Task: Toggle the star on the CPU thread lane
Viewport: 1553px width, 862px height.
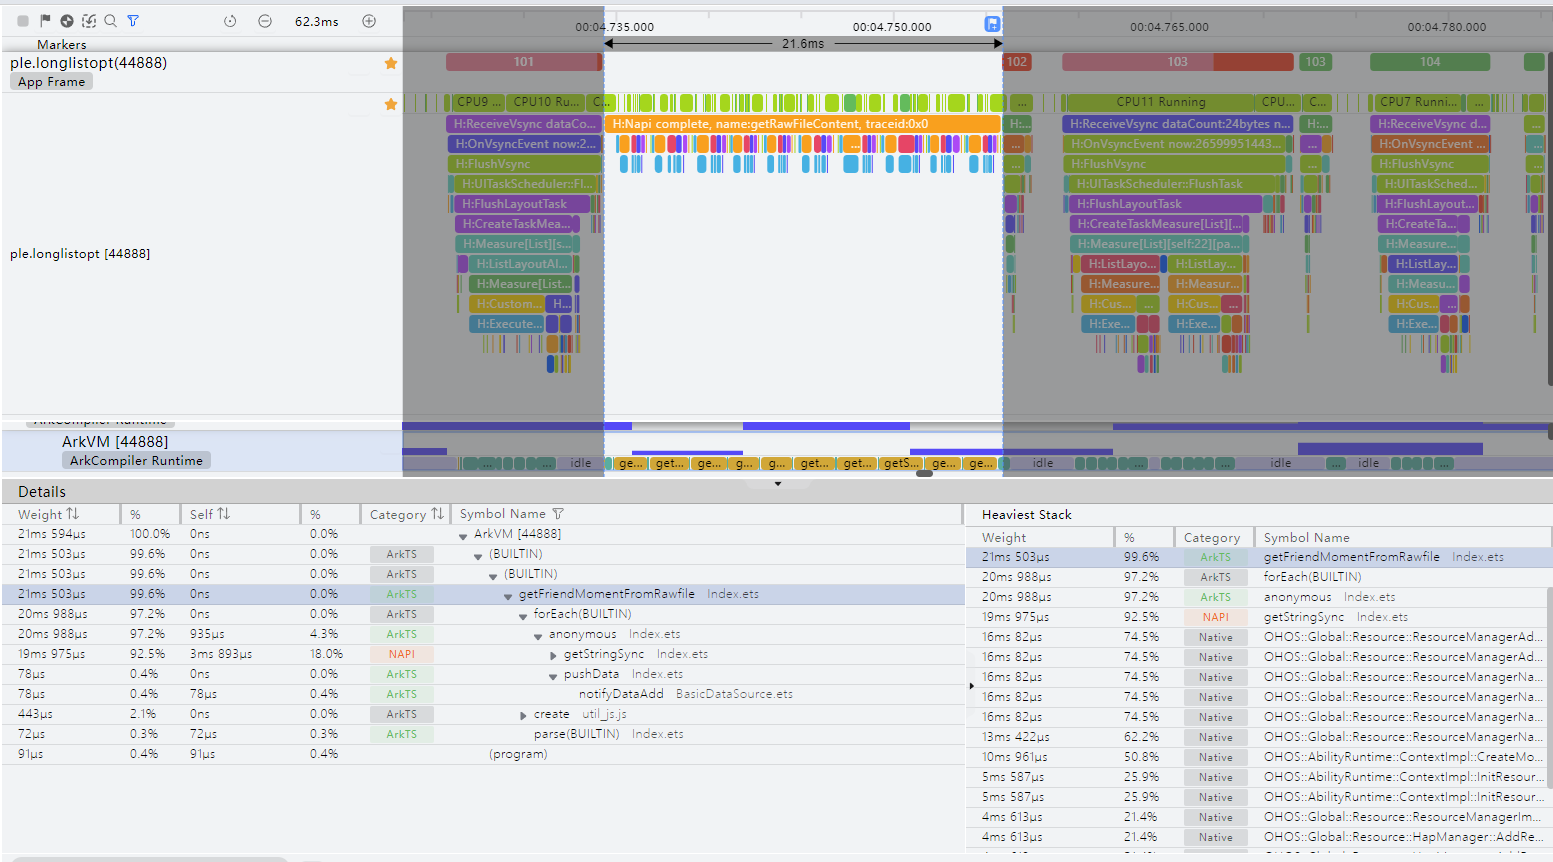Action: (x=391, y=104)
